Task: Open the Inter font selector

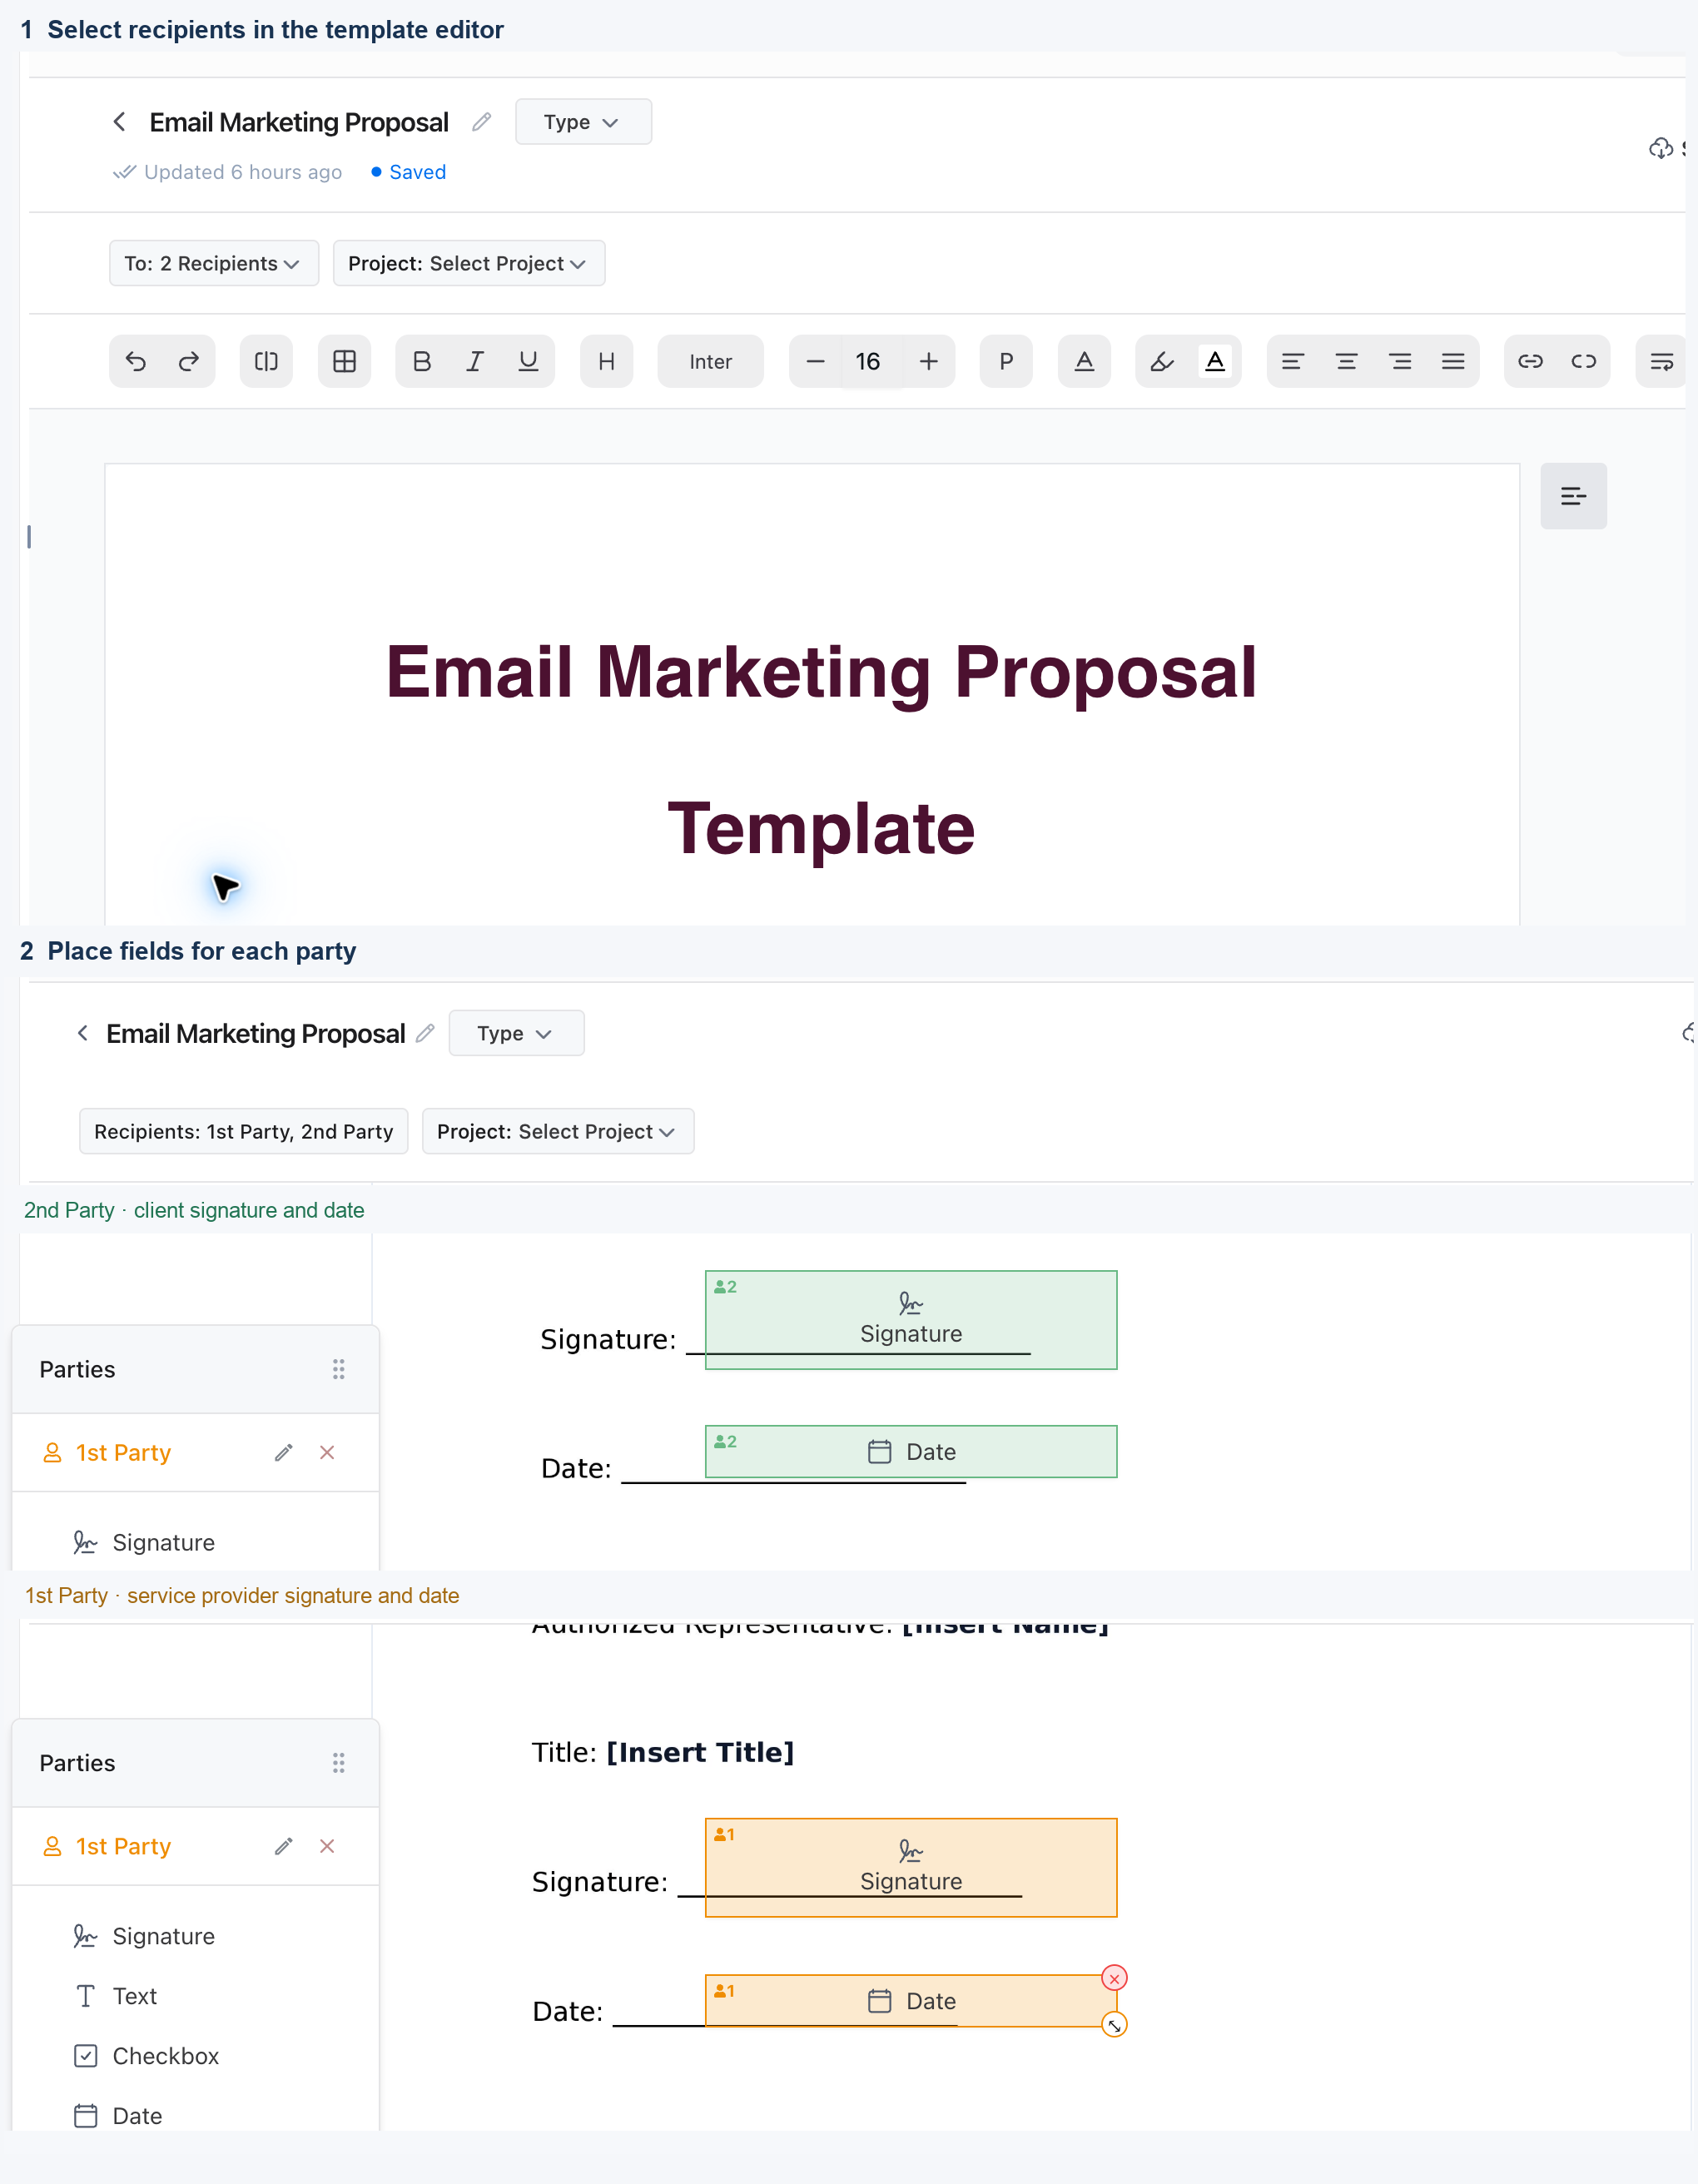Action: click(x=710, y=361)
